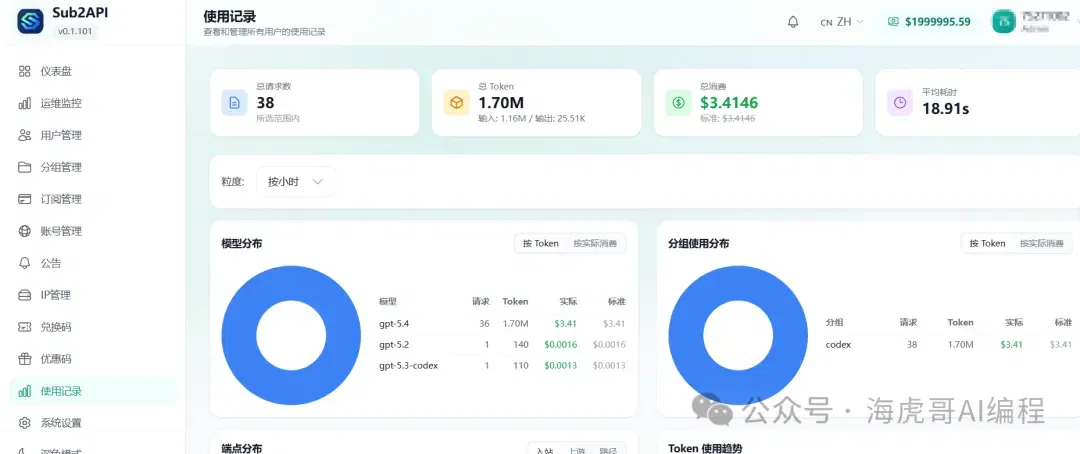Click the $1999995.59 balance button
1080x454 pixels.
[928, 22]
